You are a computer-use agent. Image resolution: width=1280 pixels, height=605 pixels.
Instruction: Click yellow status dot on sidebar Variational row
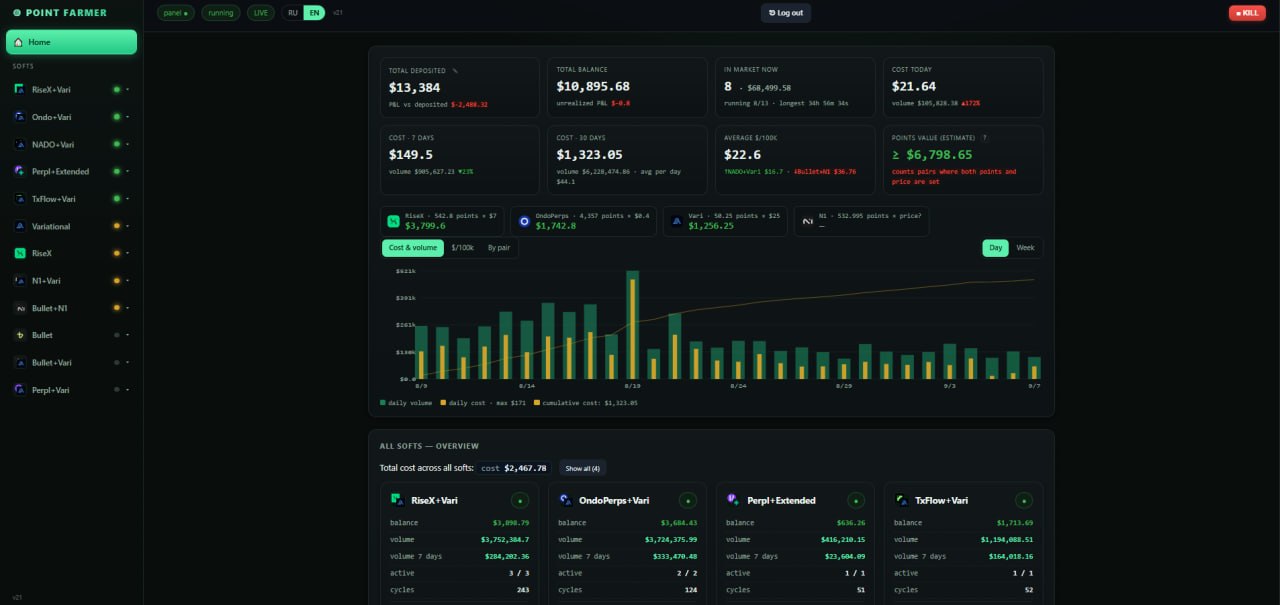[x=117, y=226]
